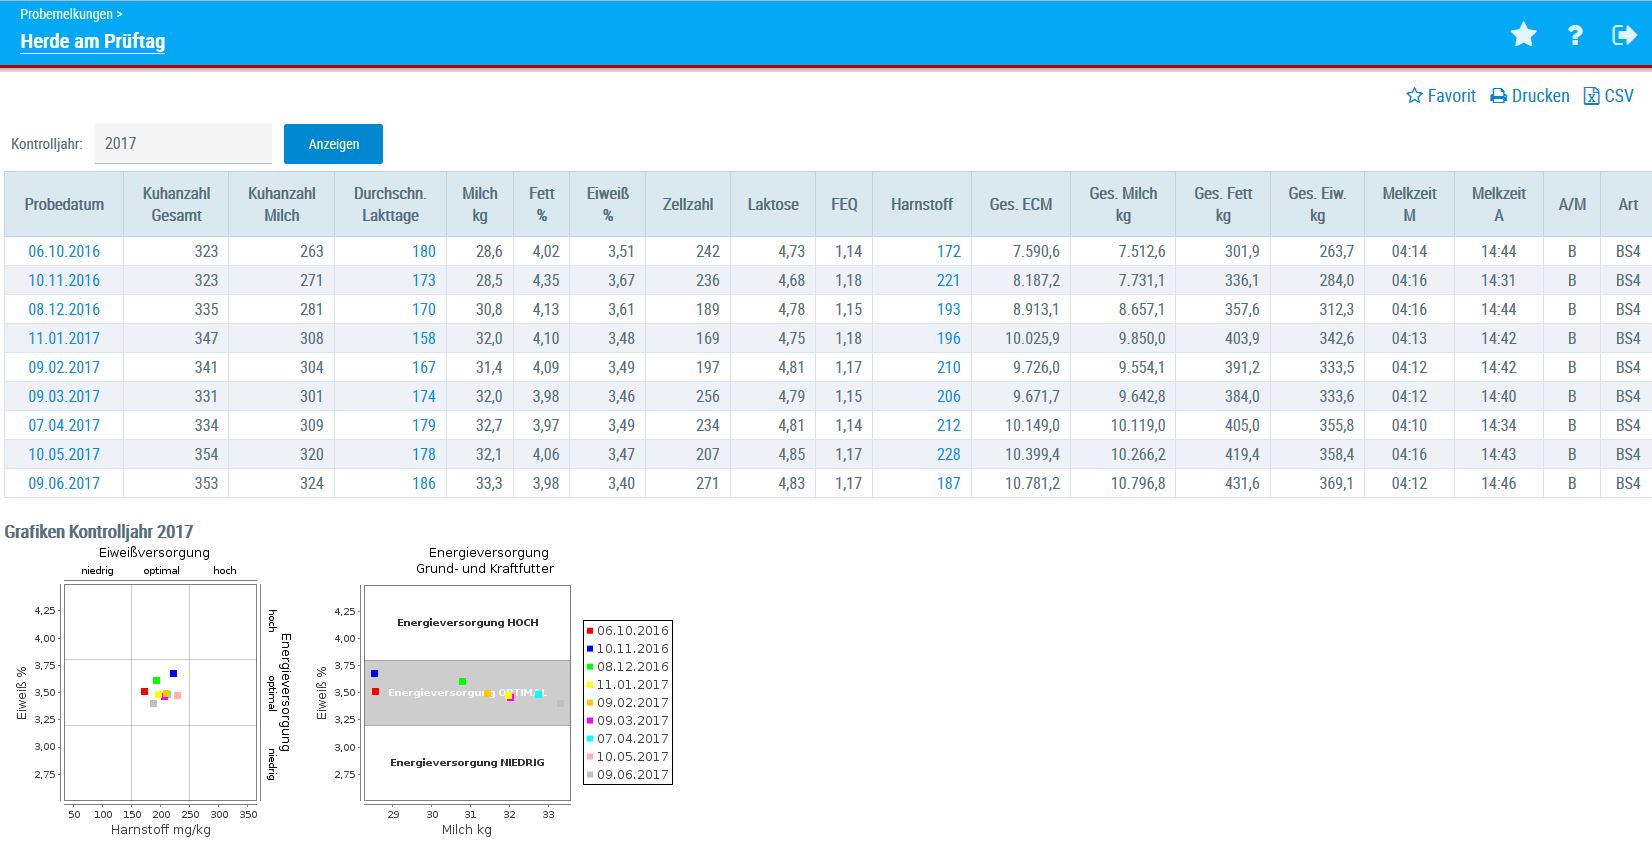Click the Energieversorgung chart
Screen dimensions: 1652x856
[x=466, y=692]
